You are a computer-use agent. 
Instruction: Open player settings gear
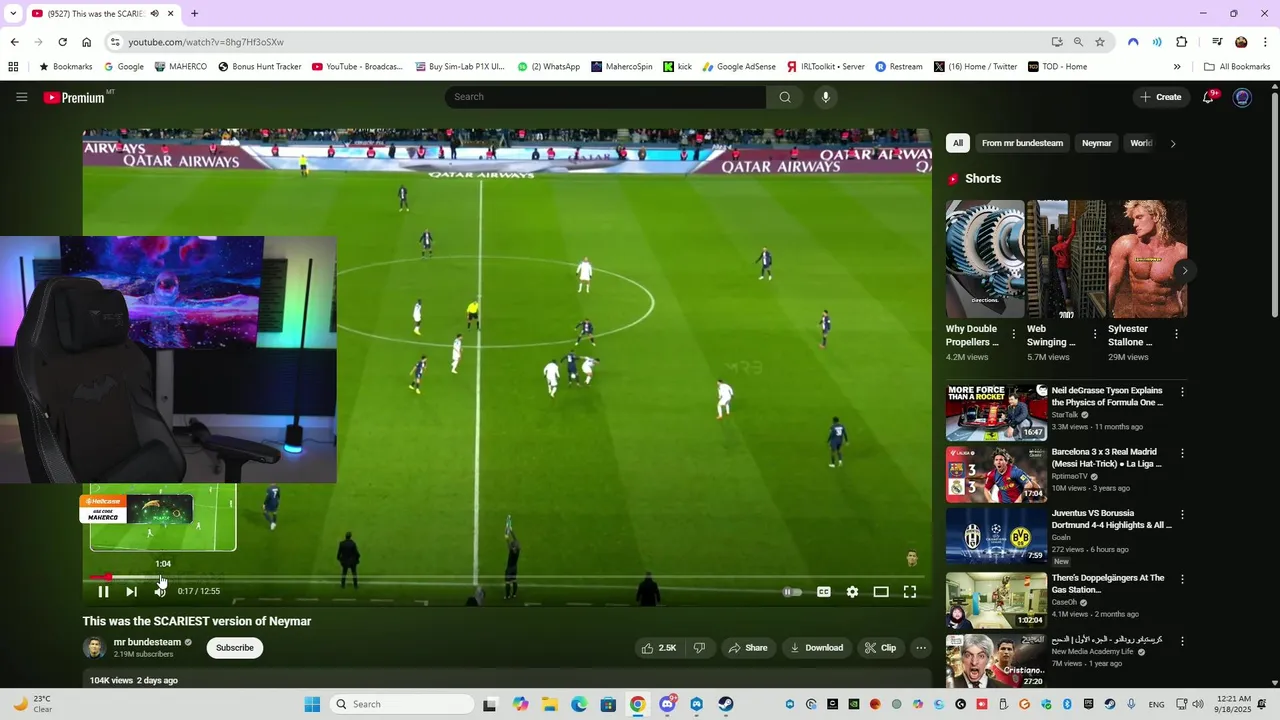point(852,592)
